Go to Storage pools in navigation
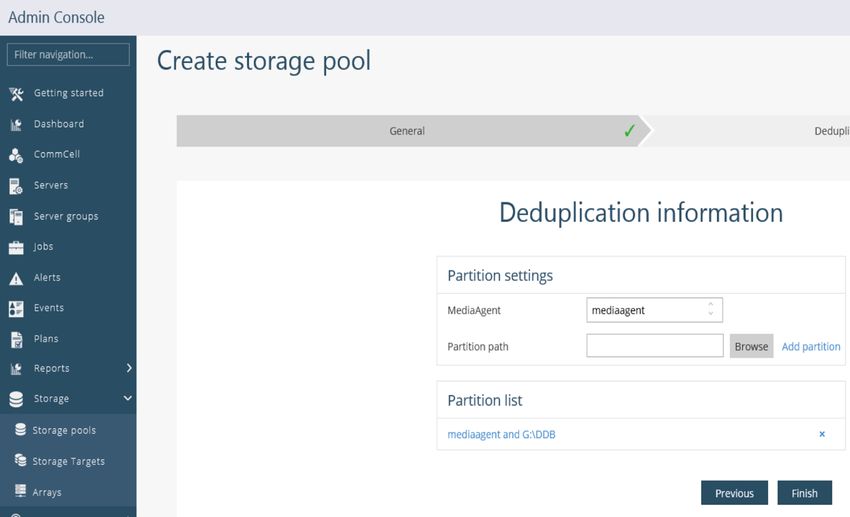Viewport: 850px width, 517px height. [64, 430]
